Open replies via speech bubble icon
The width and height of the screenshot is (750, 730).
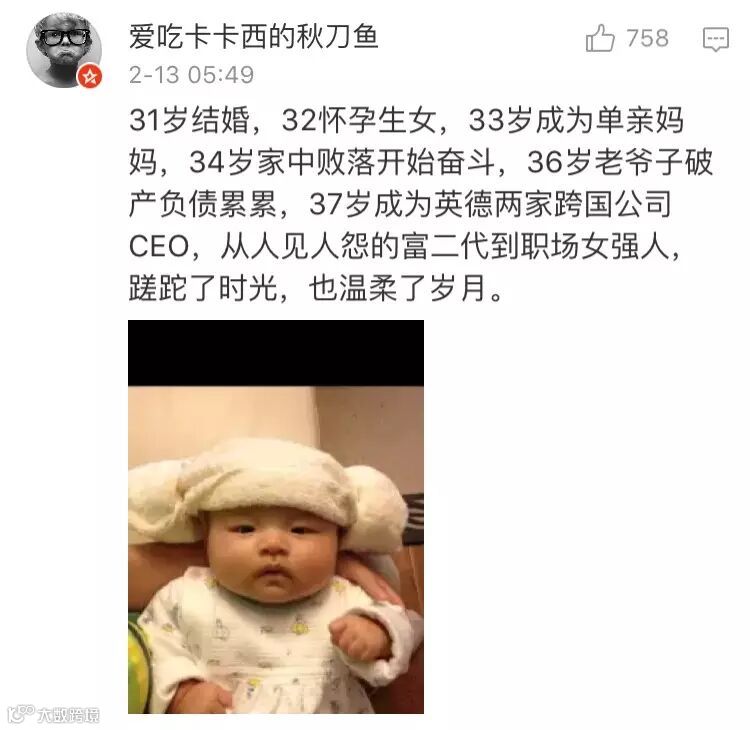pyautogui.click(x=716, y=39)
